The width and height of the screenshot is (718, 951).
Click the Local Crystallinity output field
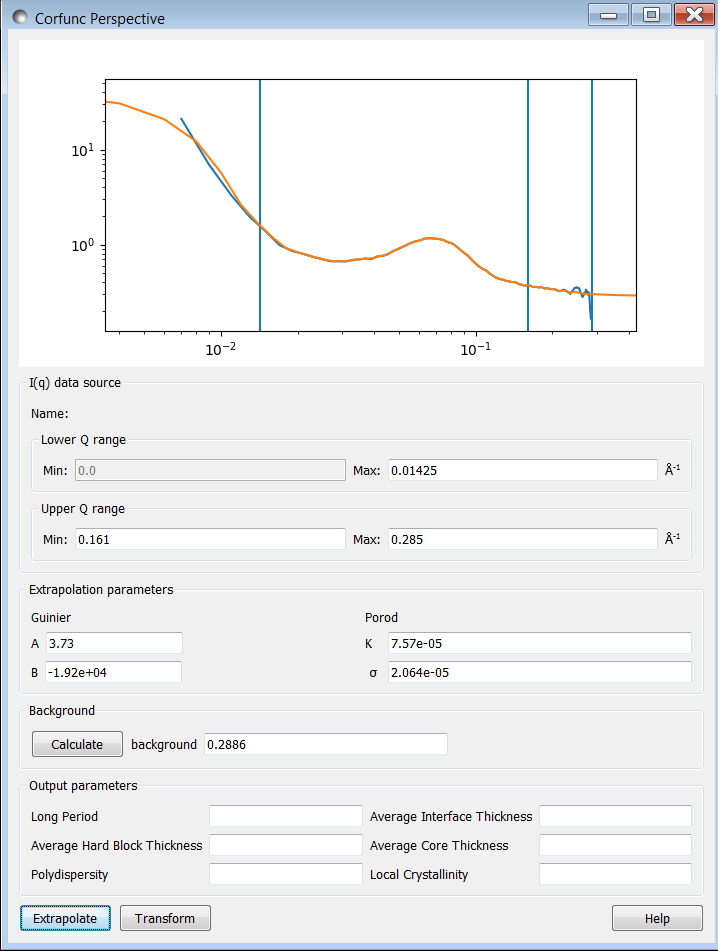(x=614, y=873)
